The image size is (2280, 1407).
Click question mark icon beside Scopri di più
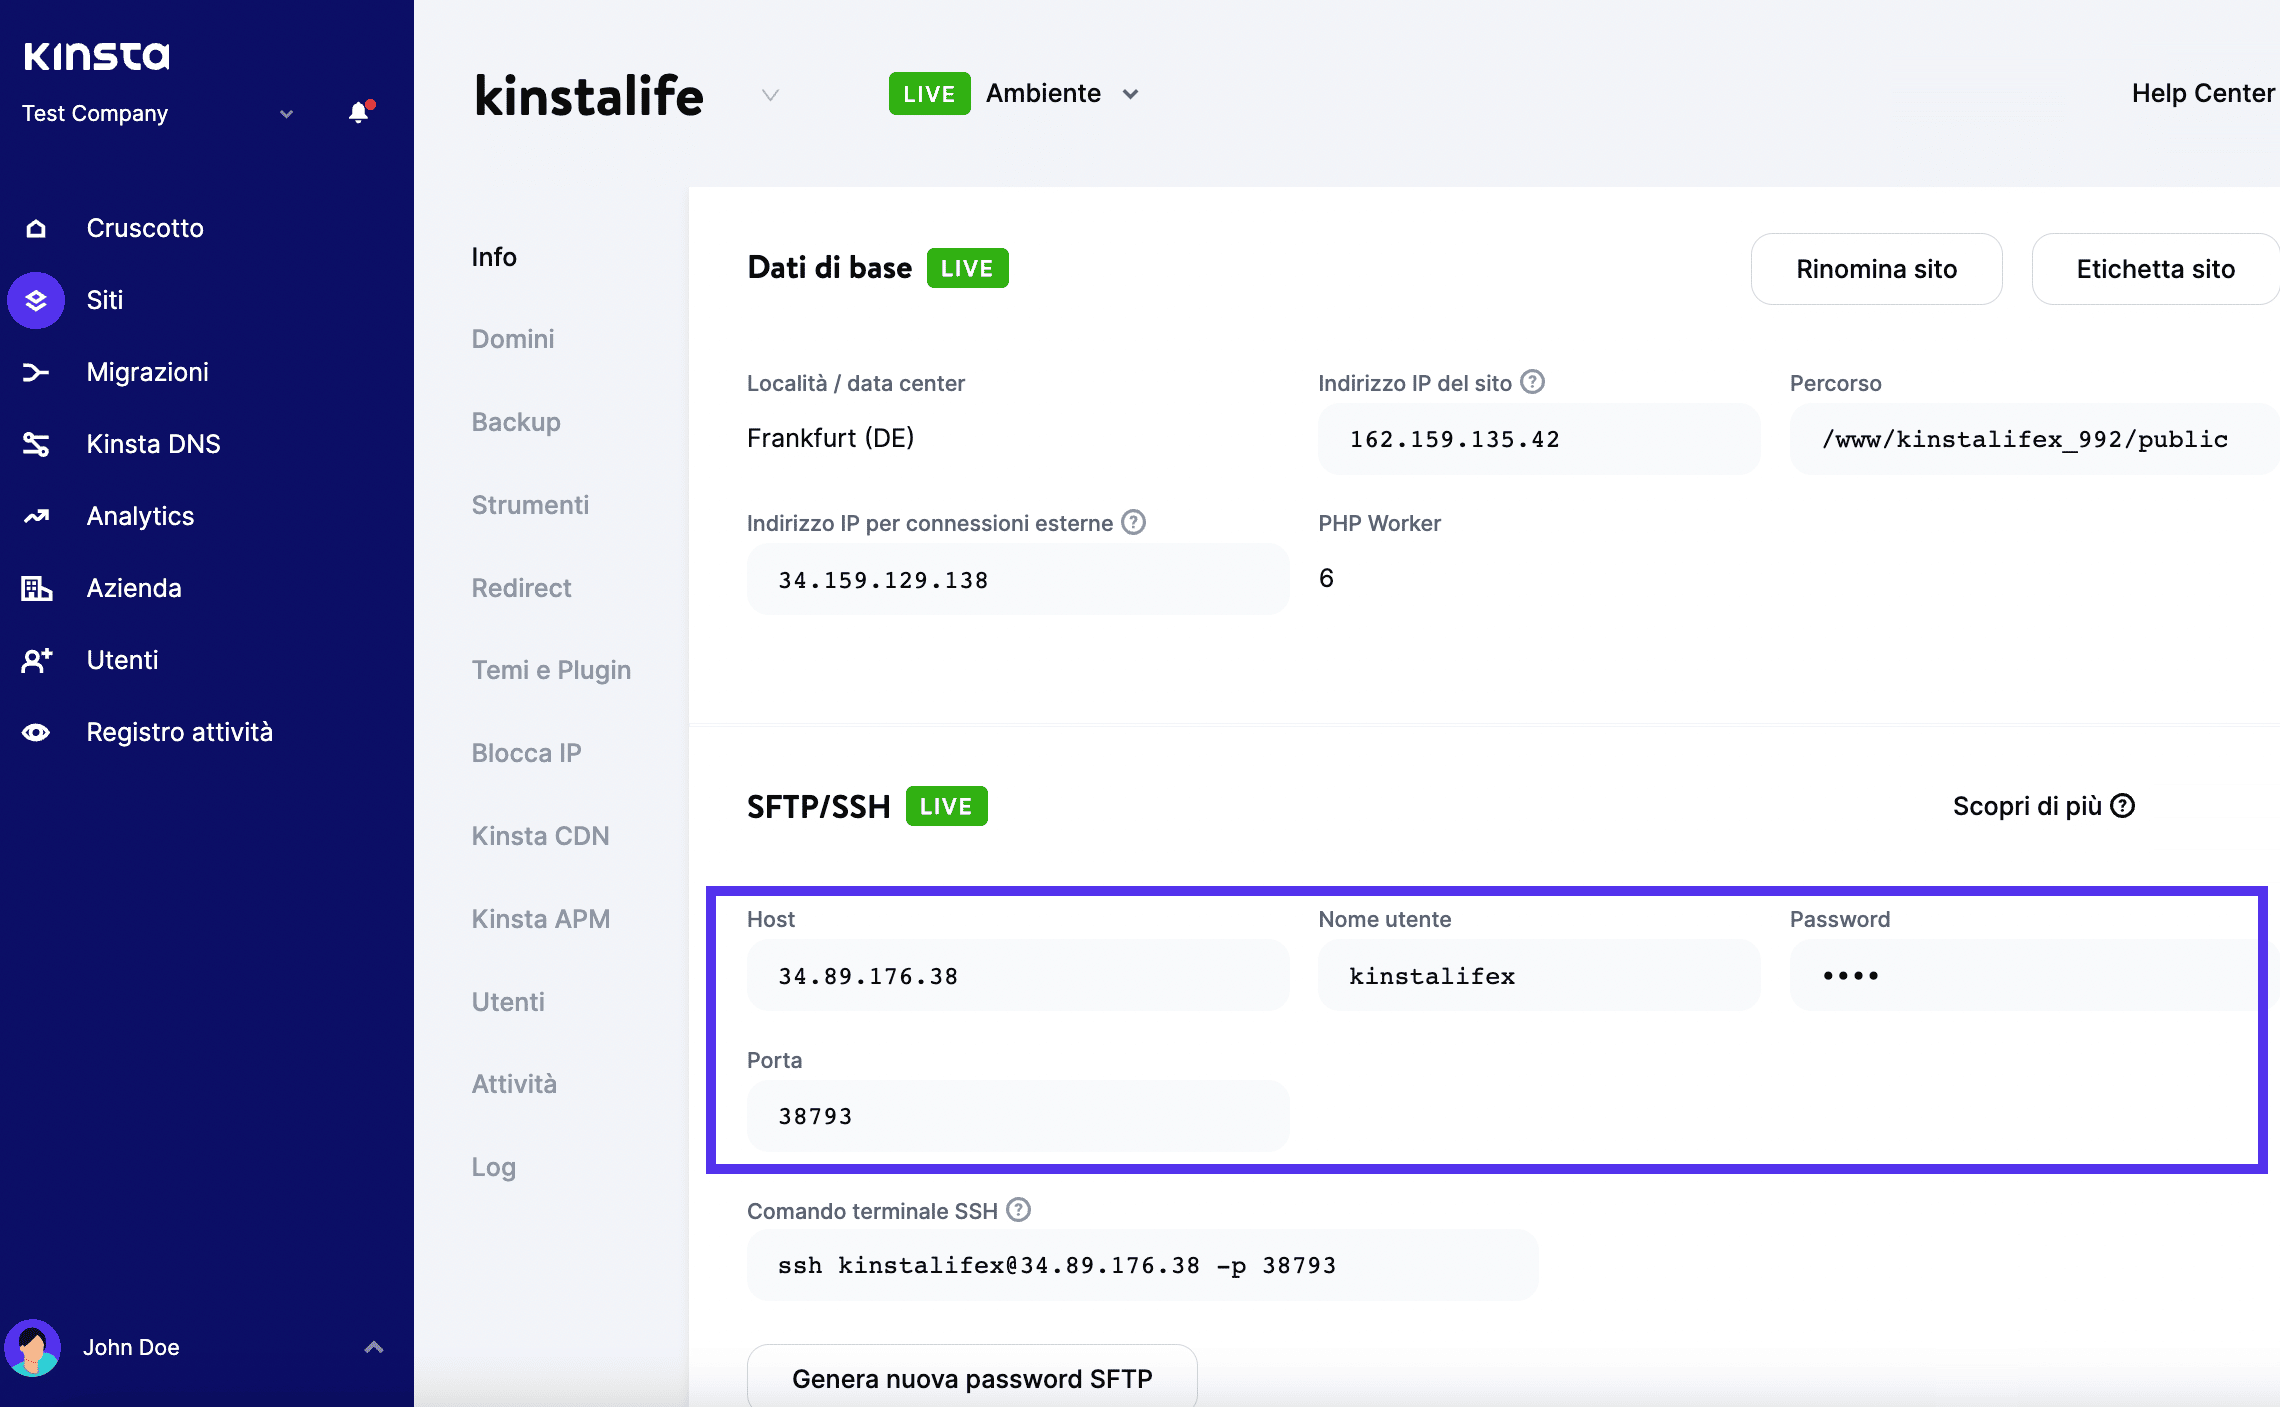tap(2122, 806)
